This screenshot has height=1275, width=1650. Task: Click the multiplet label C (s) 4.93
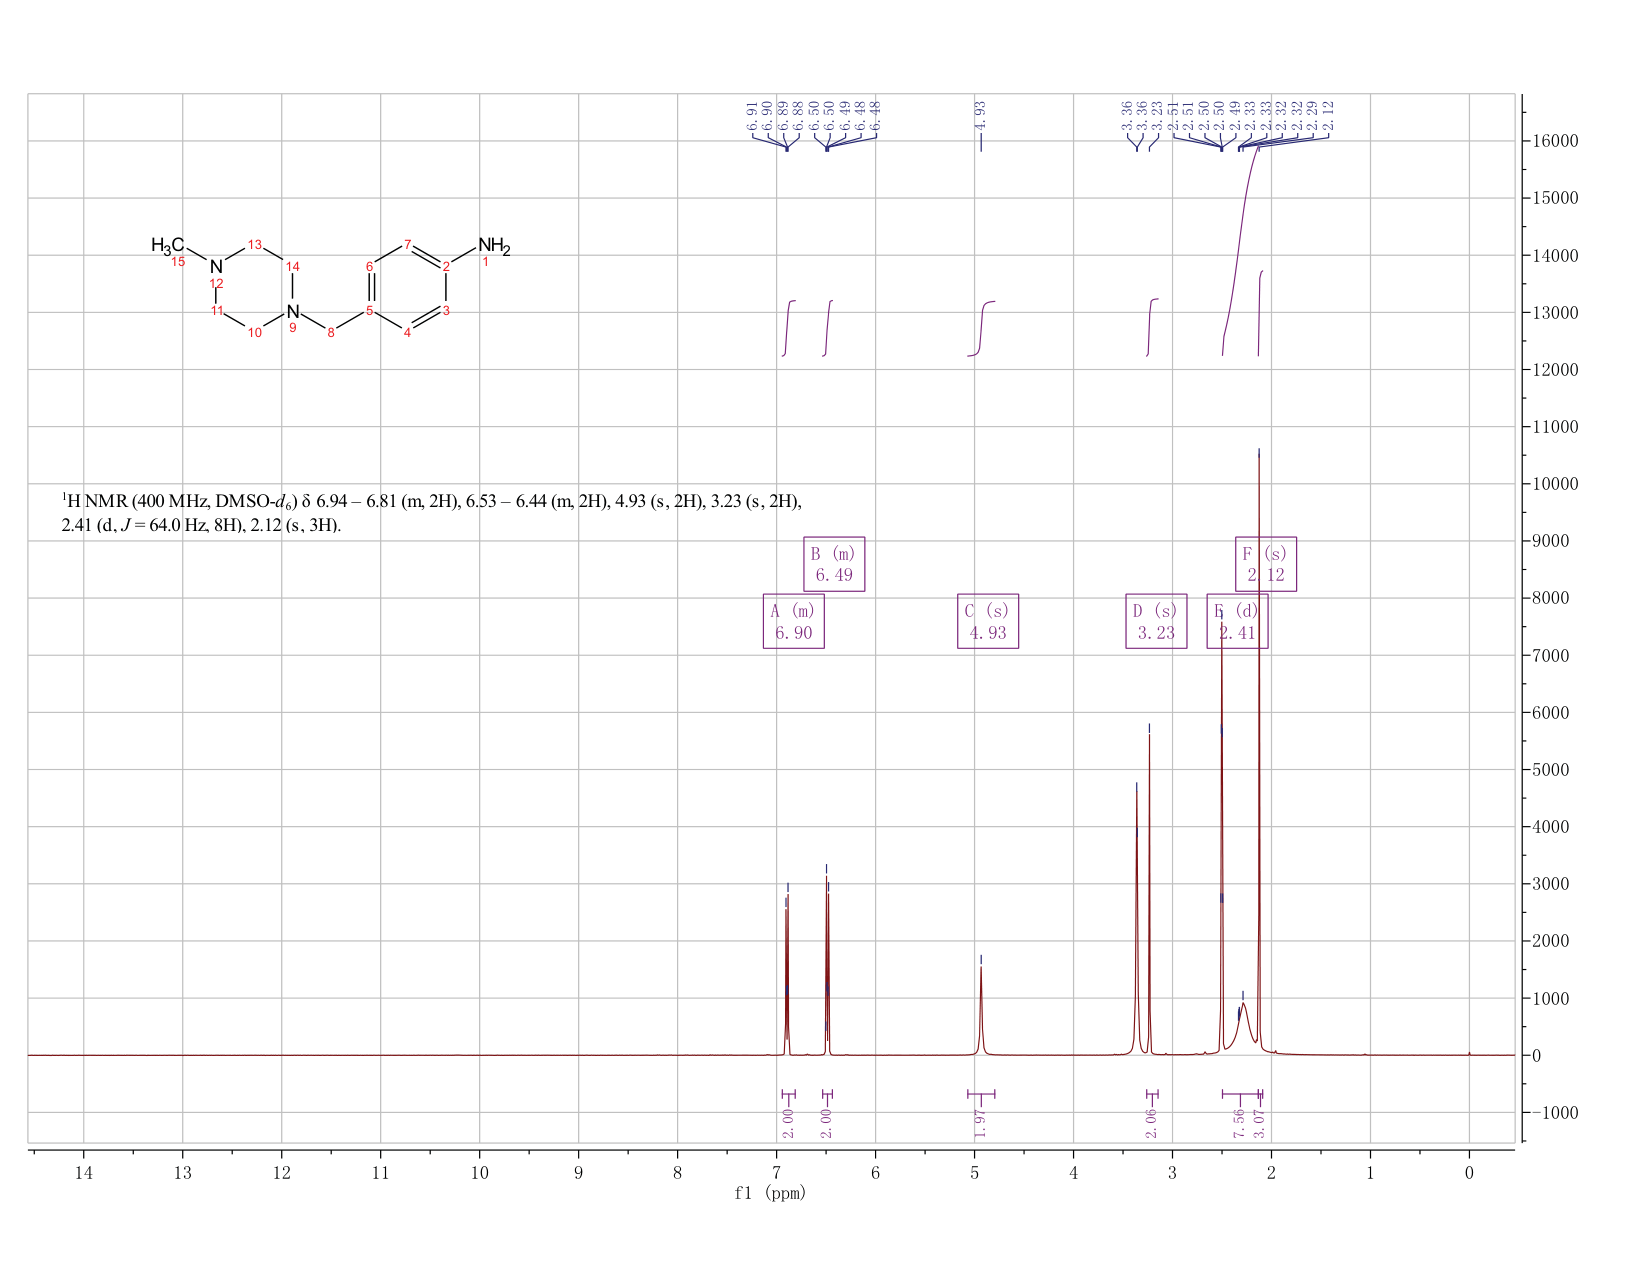(988, 621)
